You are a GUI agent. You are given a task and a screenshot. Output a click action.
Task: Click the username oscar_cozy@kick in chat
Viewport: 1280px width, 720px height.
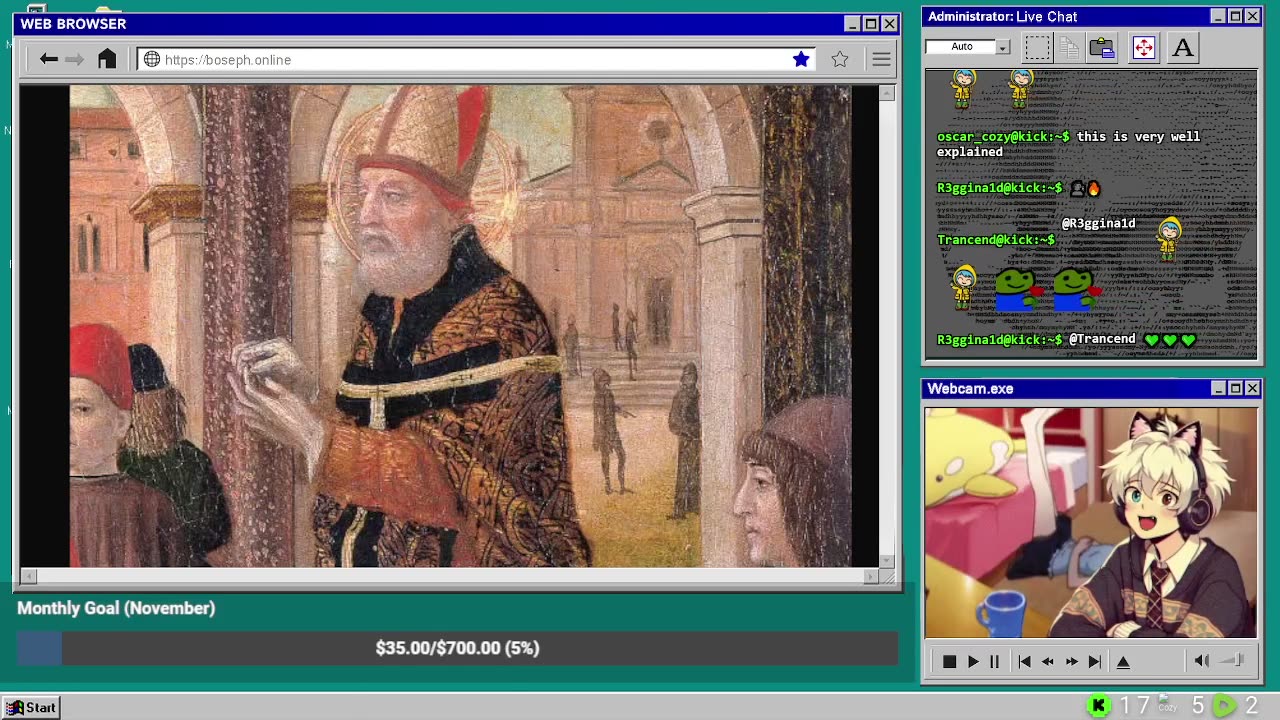click(x=1003, y=136)
